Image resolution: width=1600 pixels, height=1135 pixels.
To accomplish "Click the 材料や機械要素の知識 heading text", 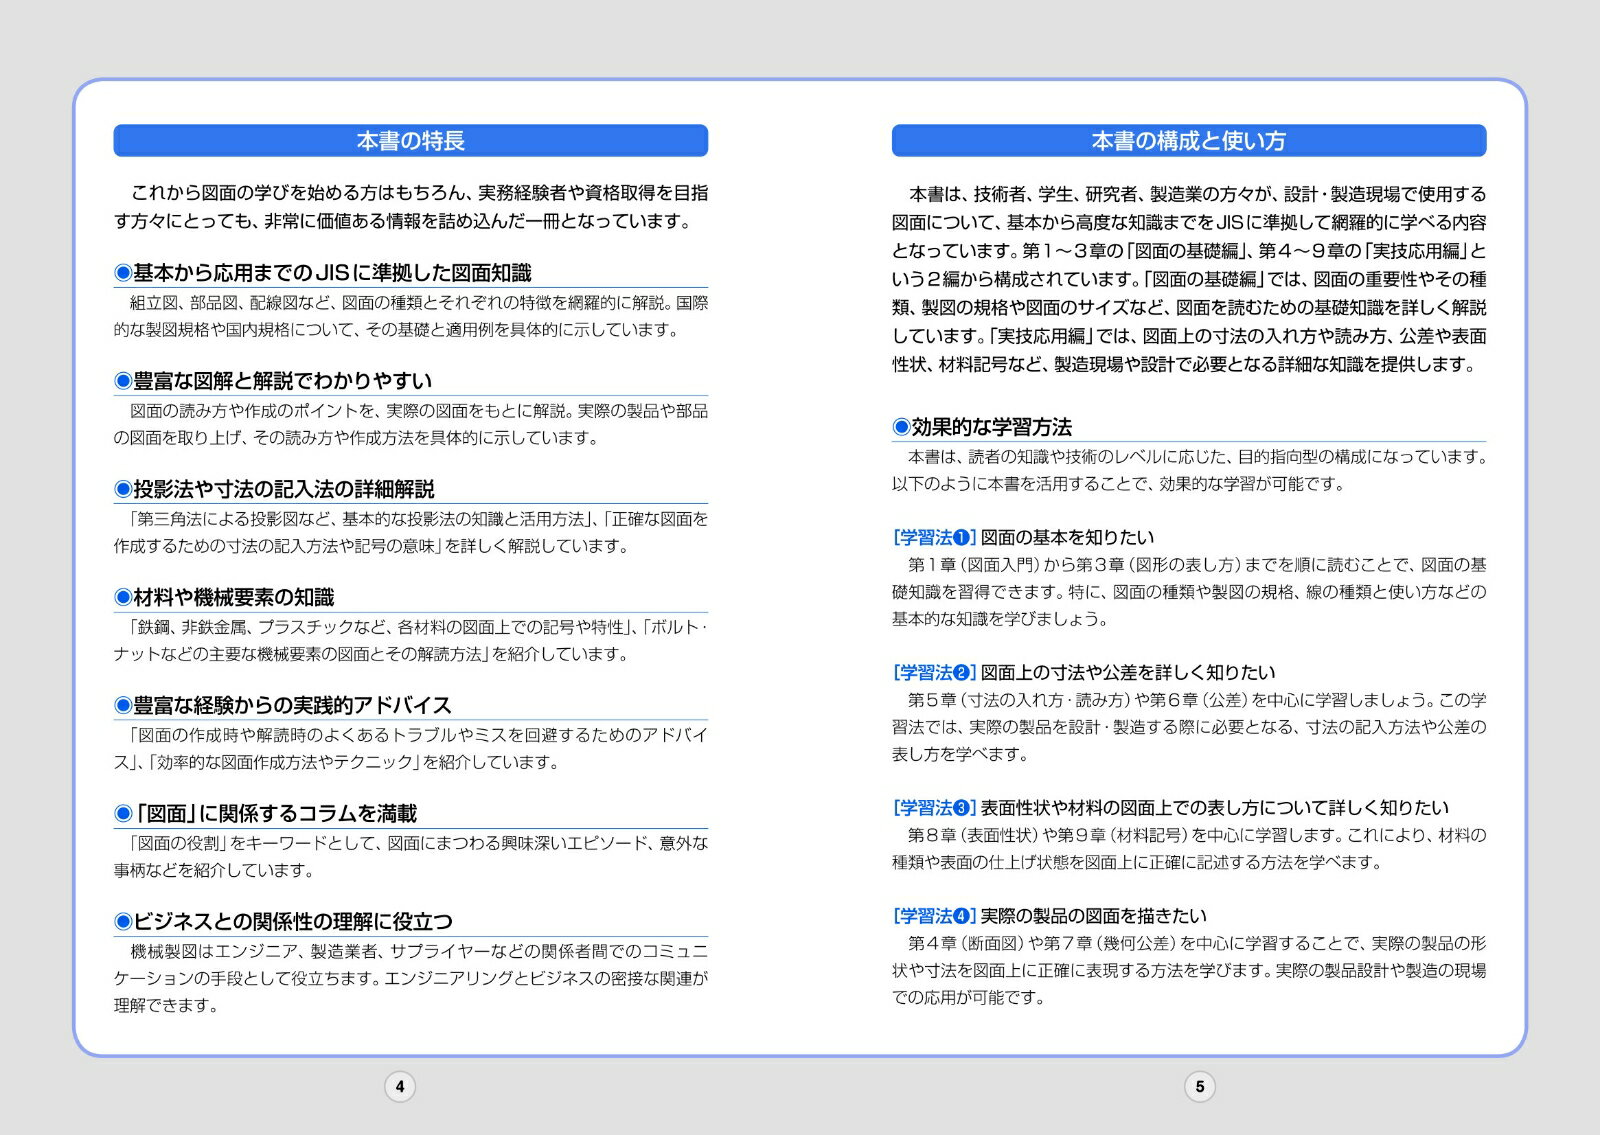I will [x=233, y=598].
